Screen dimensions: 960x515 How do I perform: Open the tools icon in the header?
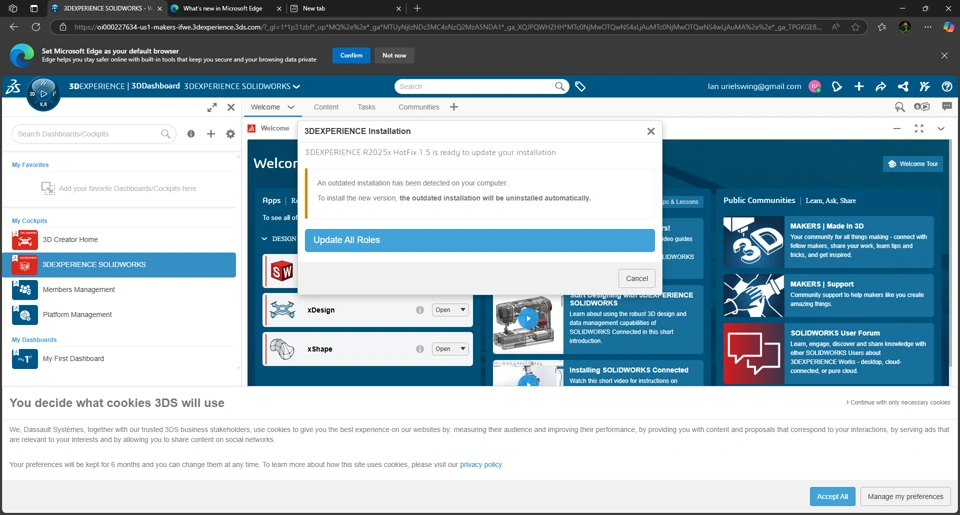point(924,86)
